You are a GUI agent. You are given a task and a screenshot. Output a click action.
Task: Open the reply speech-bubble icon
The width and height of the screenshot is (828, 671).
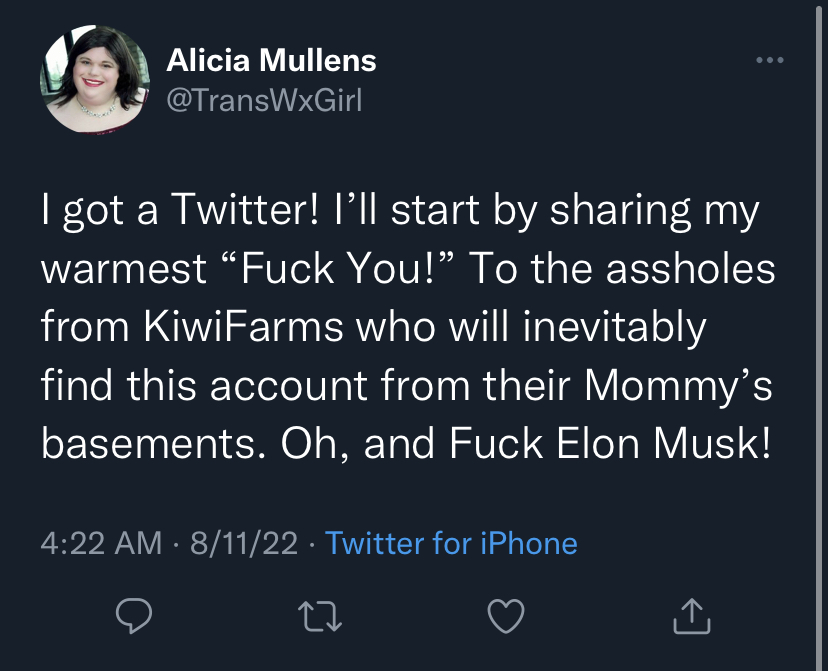pos(134,616)
